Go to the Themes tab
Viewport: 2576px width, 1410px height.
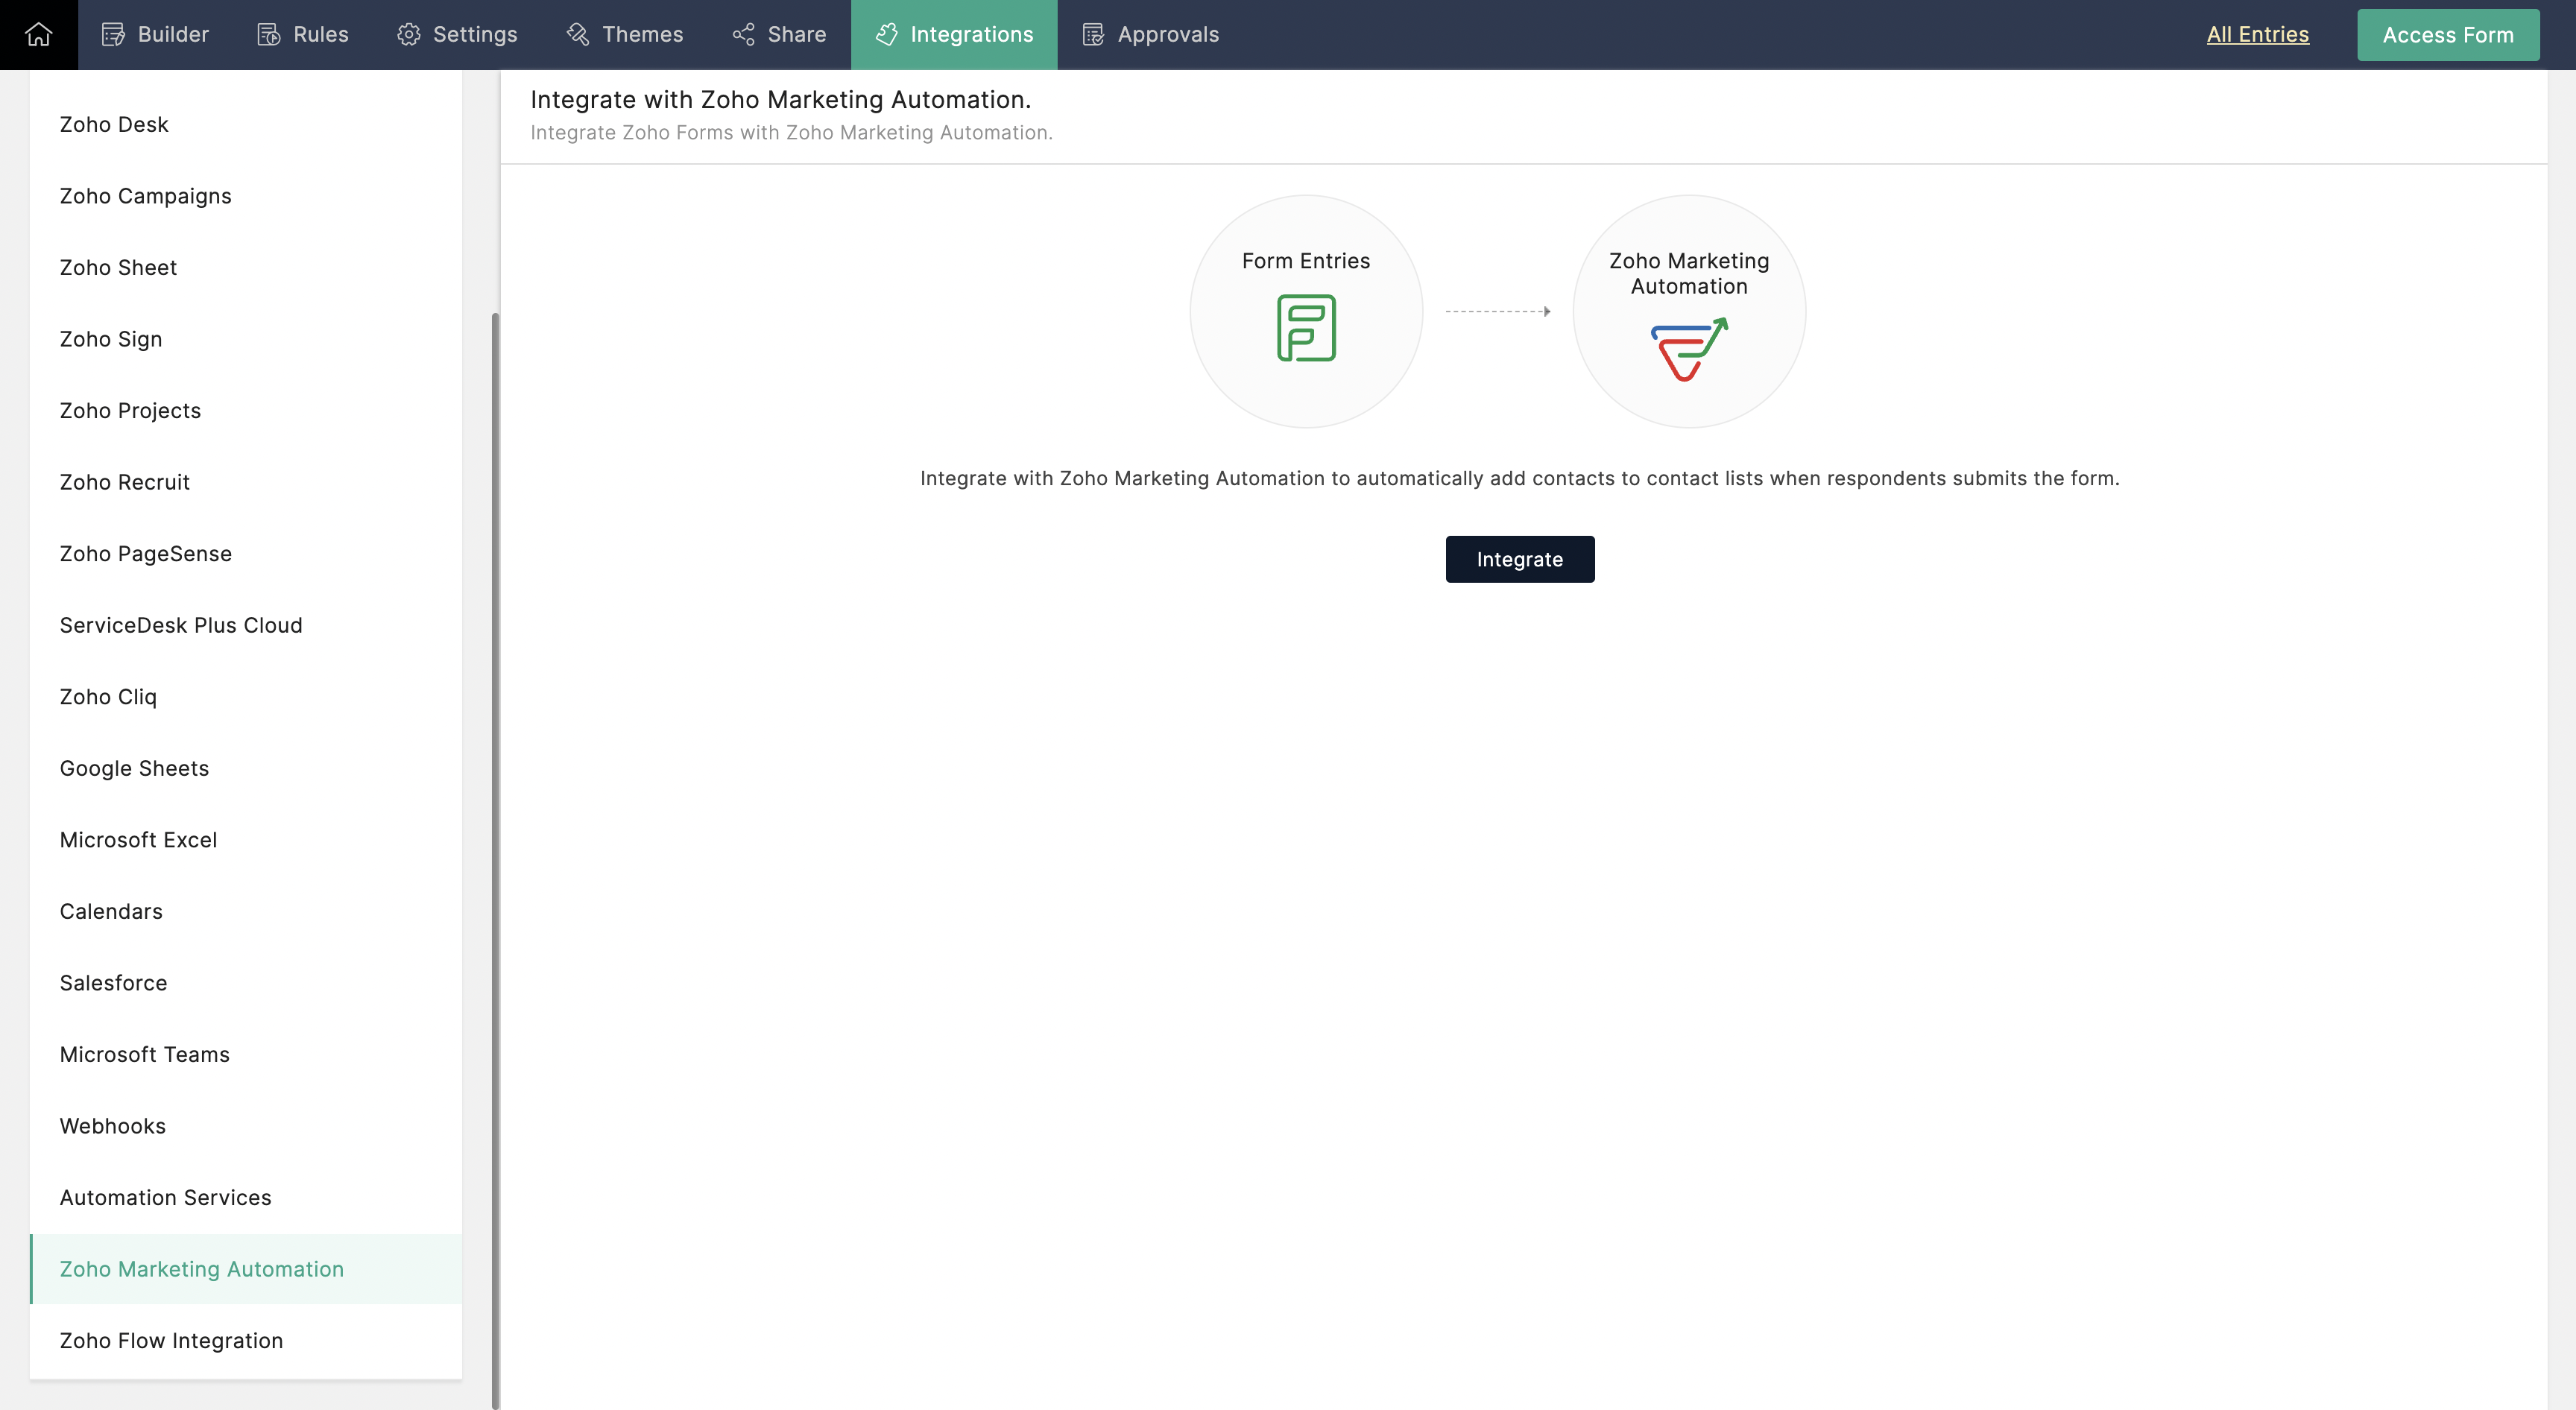coord(625,34)
